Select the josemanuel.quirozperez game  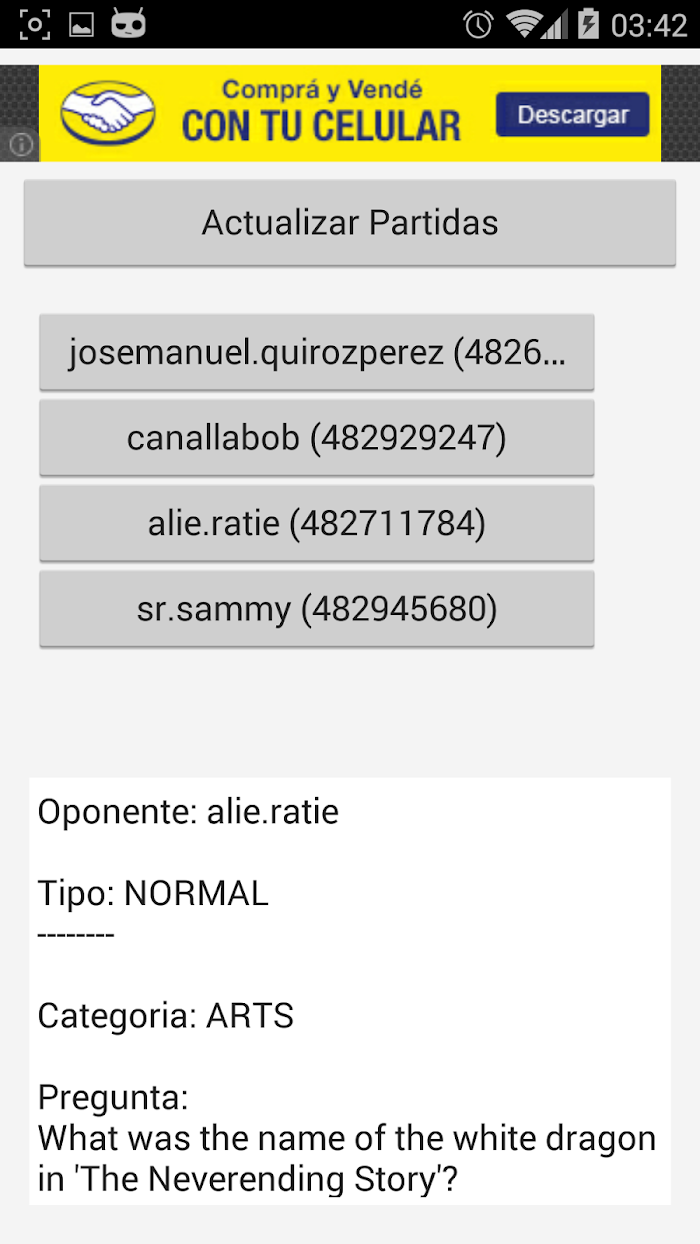[317, 352]
